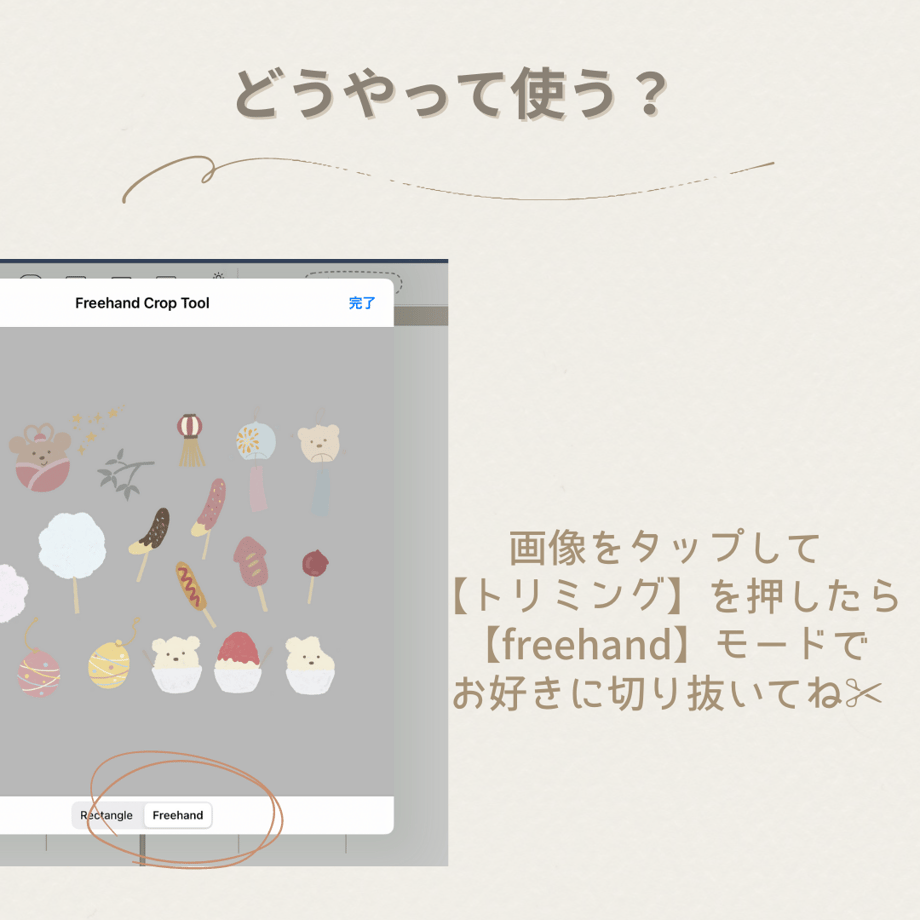
Task: Select the Freehand crop mode
Action: pyautogui.click(x=178, y=815)
